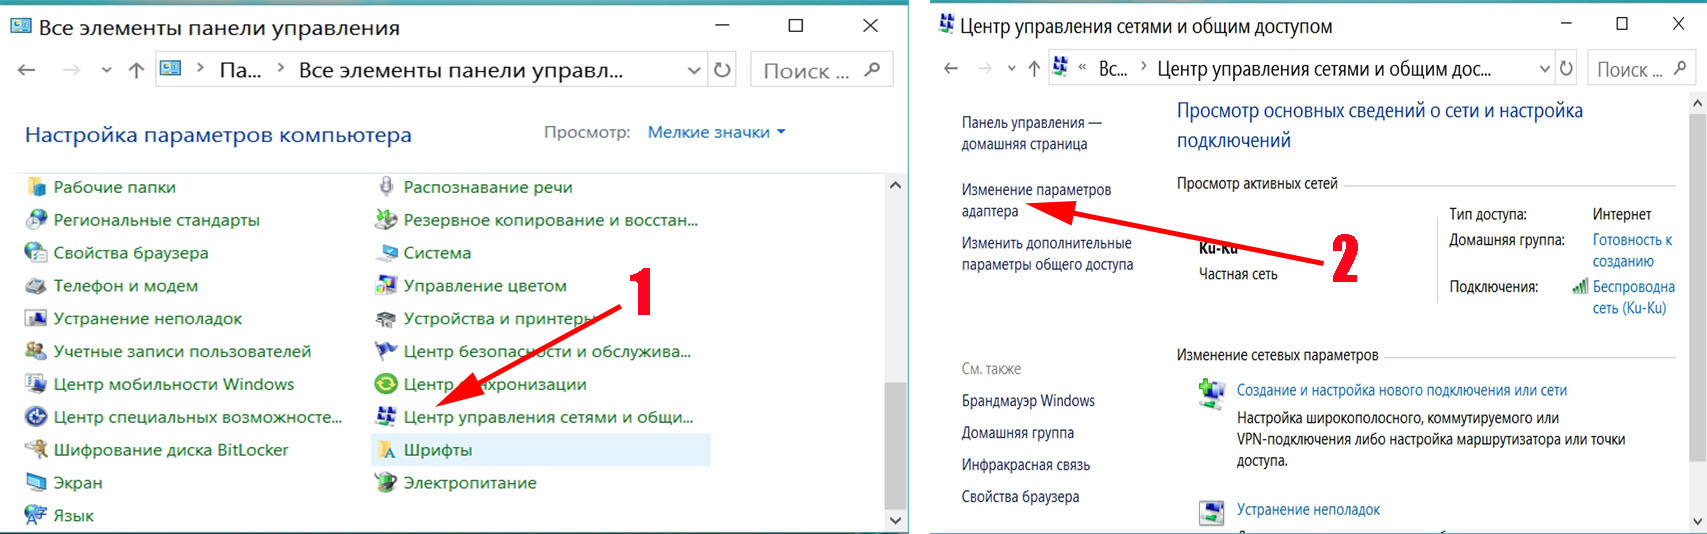
Task: Click the Управление цветом icon
Action: click(386, 286)
